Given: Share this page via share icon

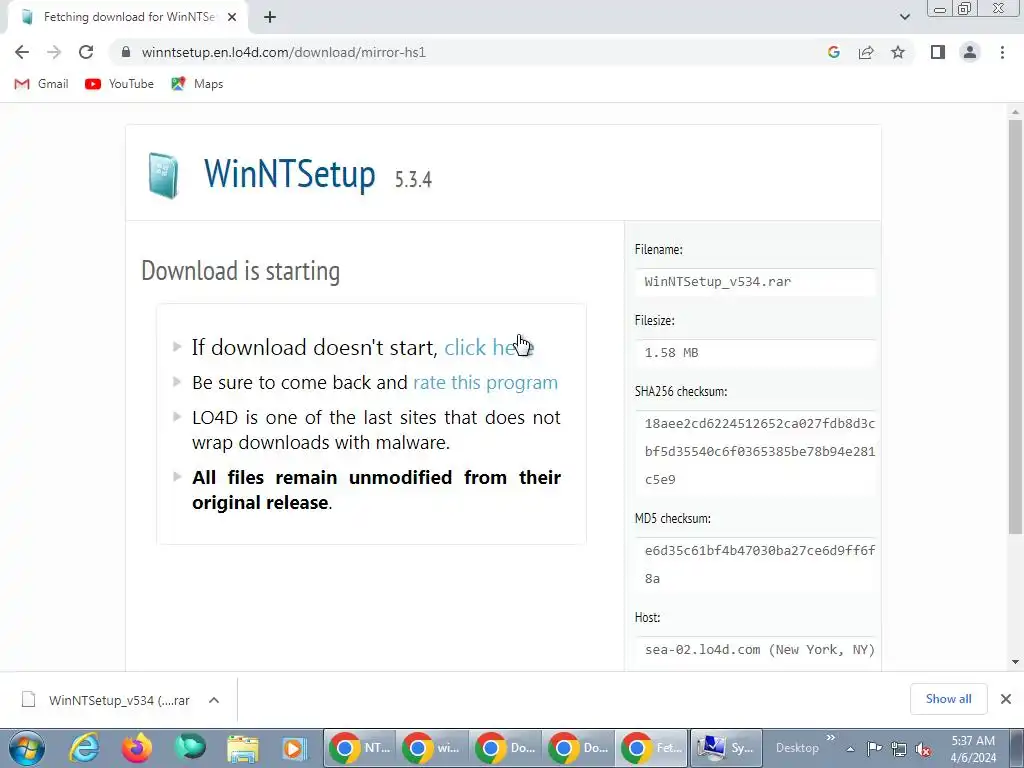Looking at the screenshot, I should click(866, 52).
